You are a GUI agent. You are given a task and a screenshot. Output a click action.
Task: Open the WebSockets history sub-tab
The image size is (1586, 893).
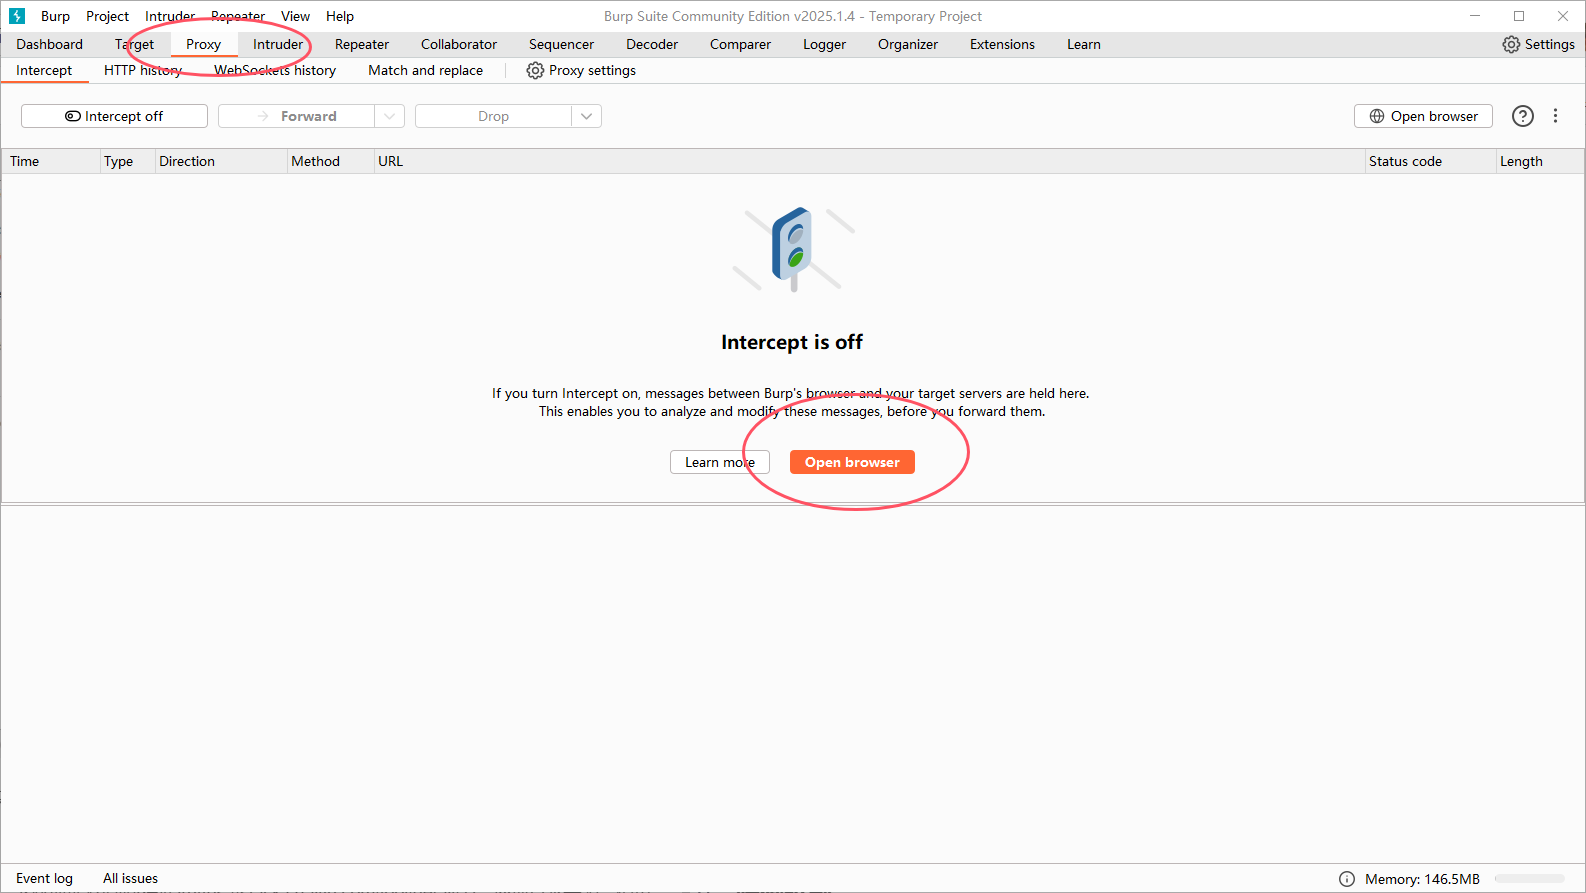[275, 70]
